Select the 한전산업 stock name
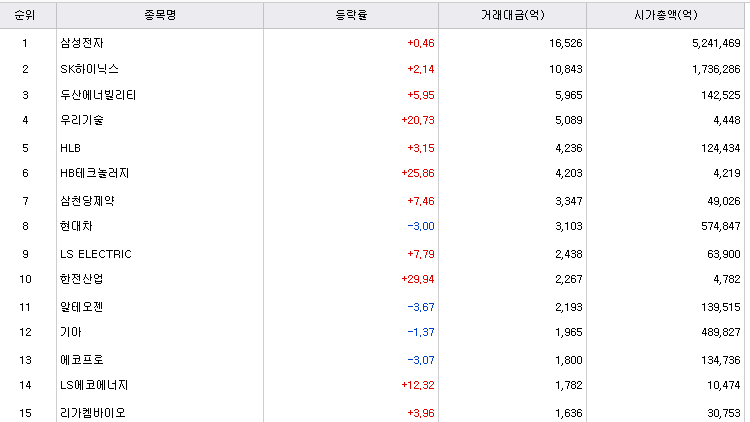Viewport: 750px width, 422px height. click(82, 279)
